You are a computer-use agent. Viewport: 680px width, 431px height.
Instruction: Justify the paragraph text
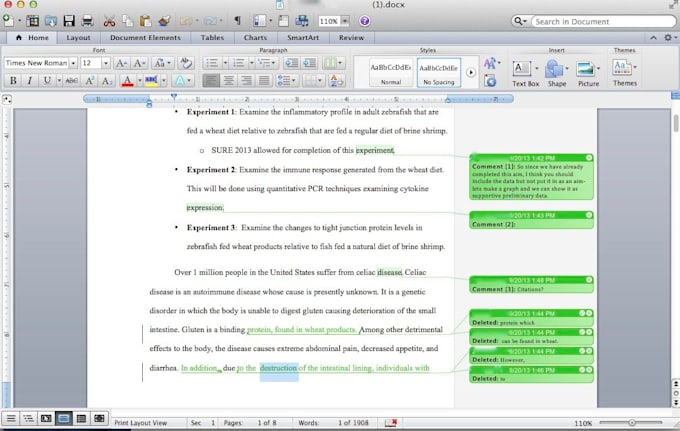tap(264, 81)
